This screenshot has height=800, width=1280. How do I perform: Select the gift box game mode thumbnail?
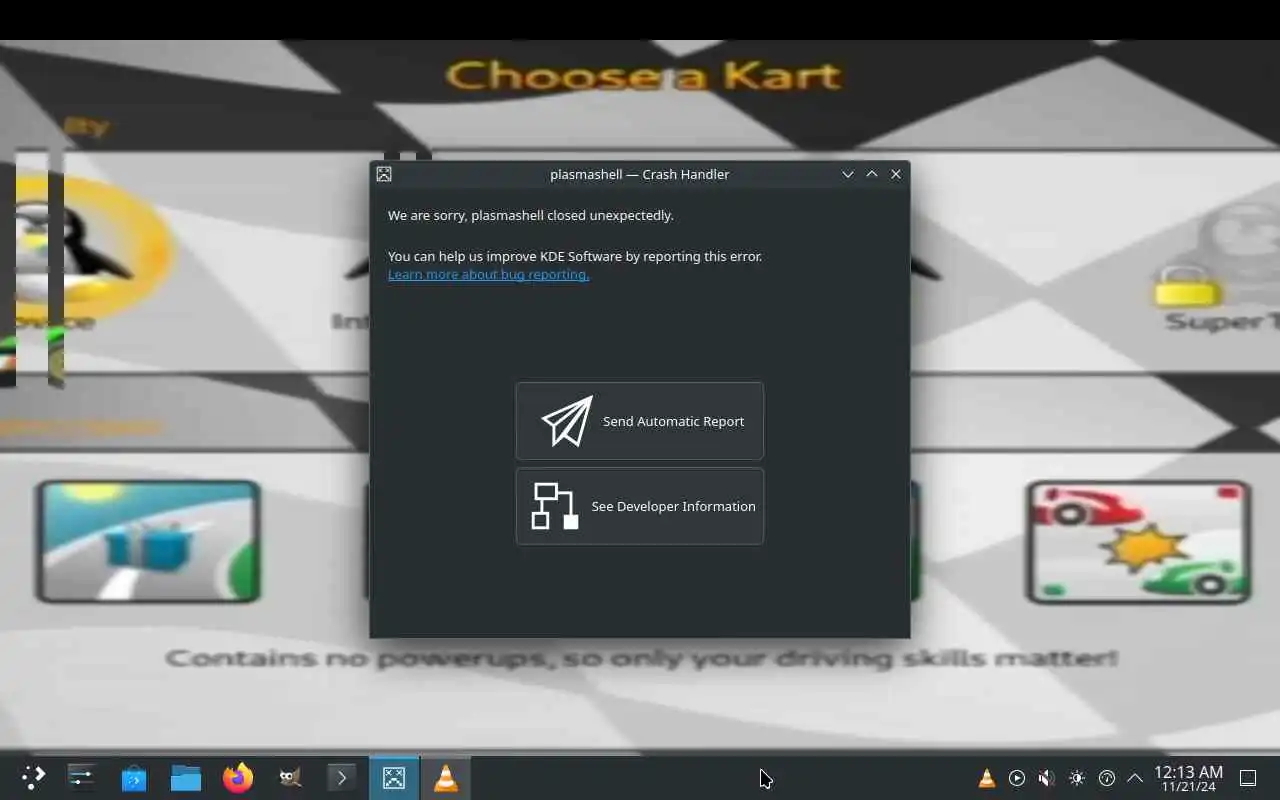click(148, 541)
